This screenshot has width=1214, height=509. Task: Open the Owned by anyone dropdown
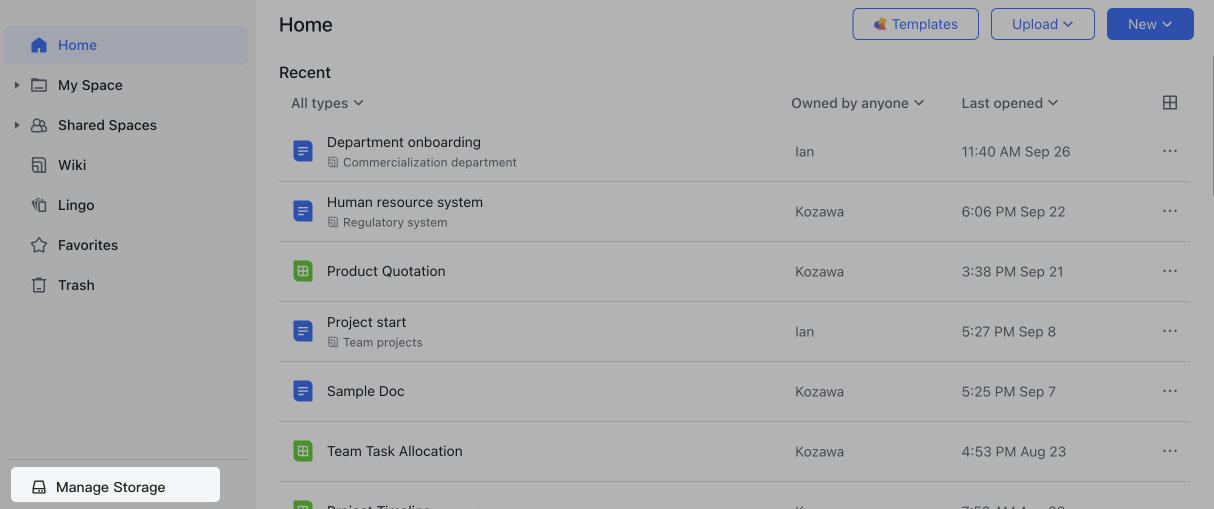[857, 103]
